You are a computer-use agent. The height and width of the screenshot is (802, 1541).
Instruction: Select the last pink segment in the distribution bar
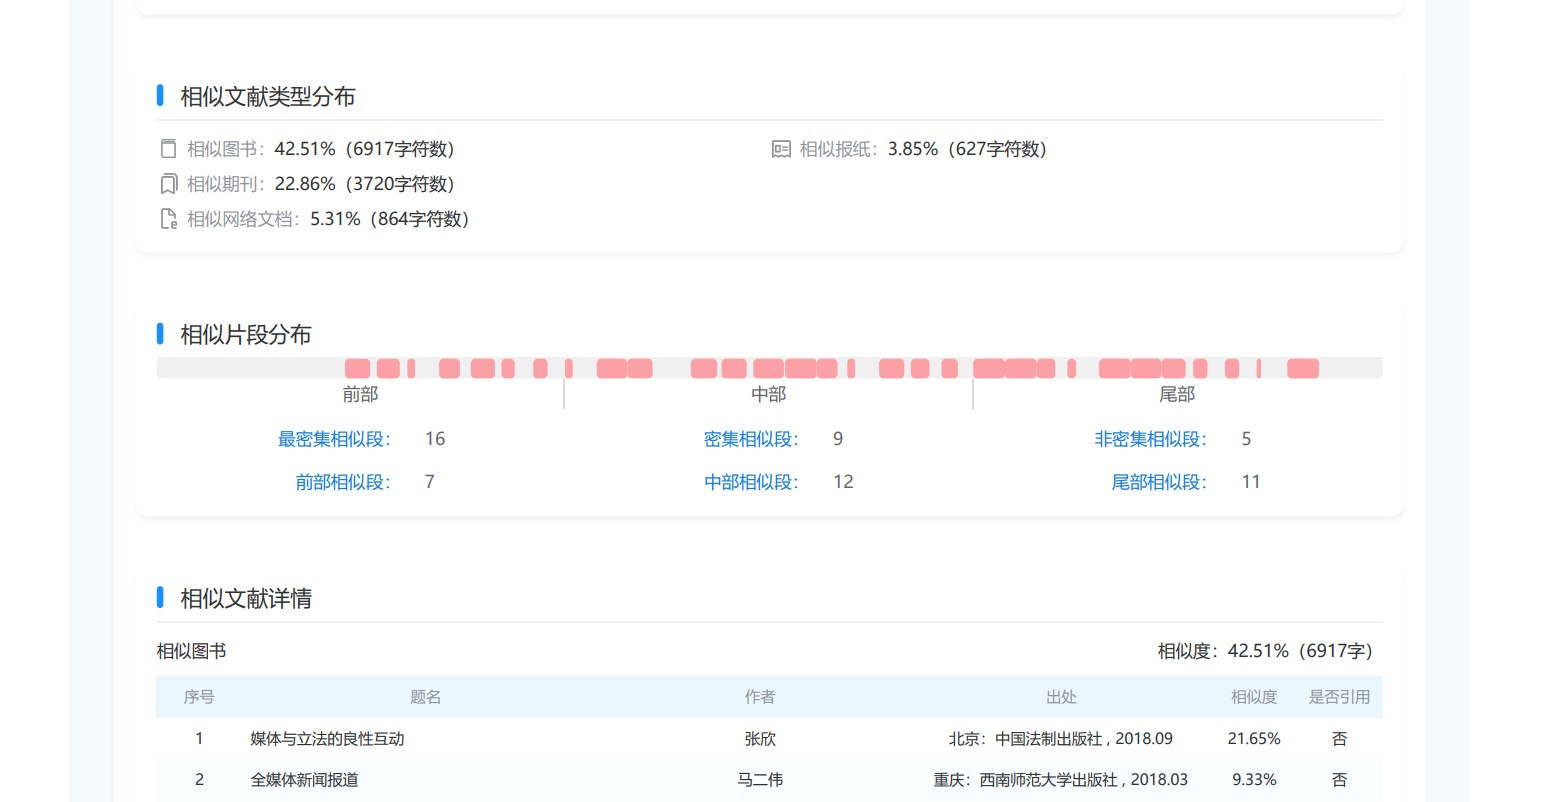[1302, 368]
